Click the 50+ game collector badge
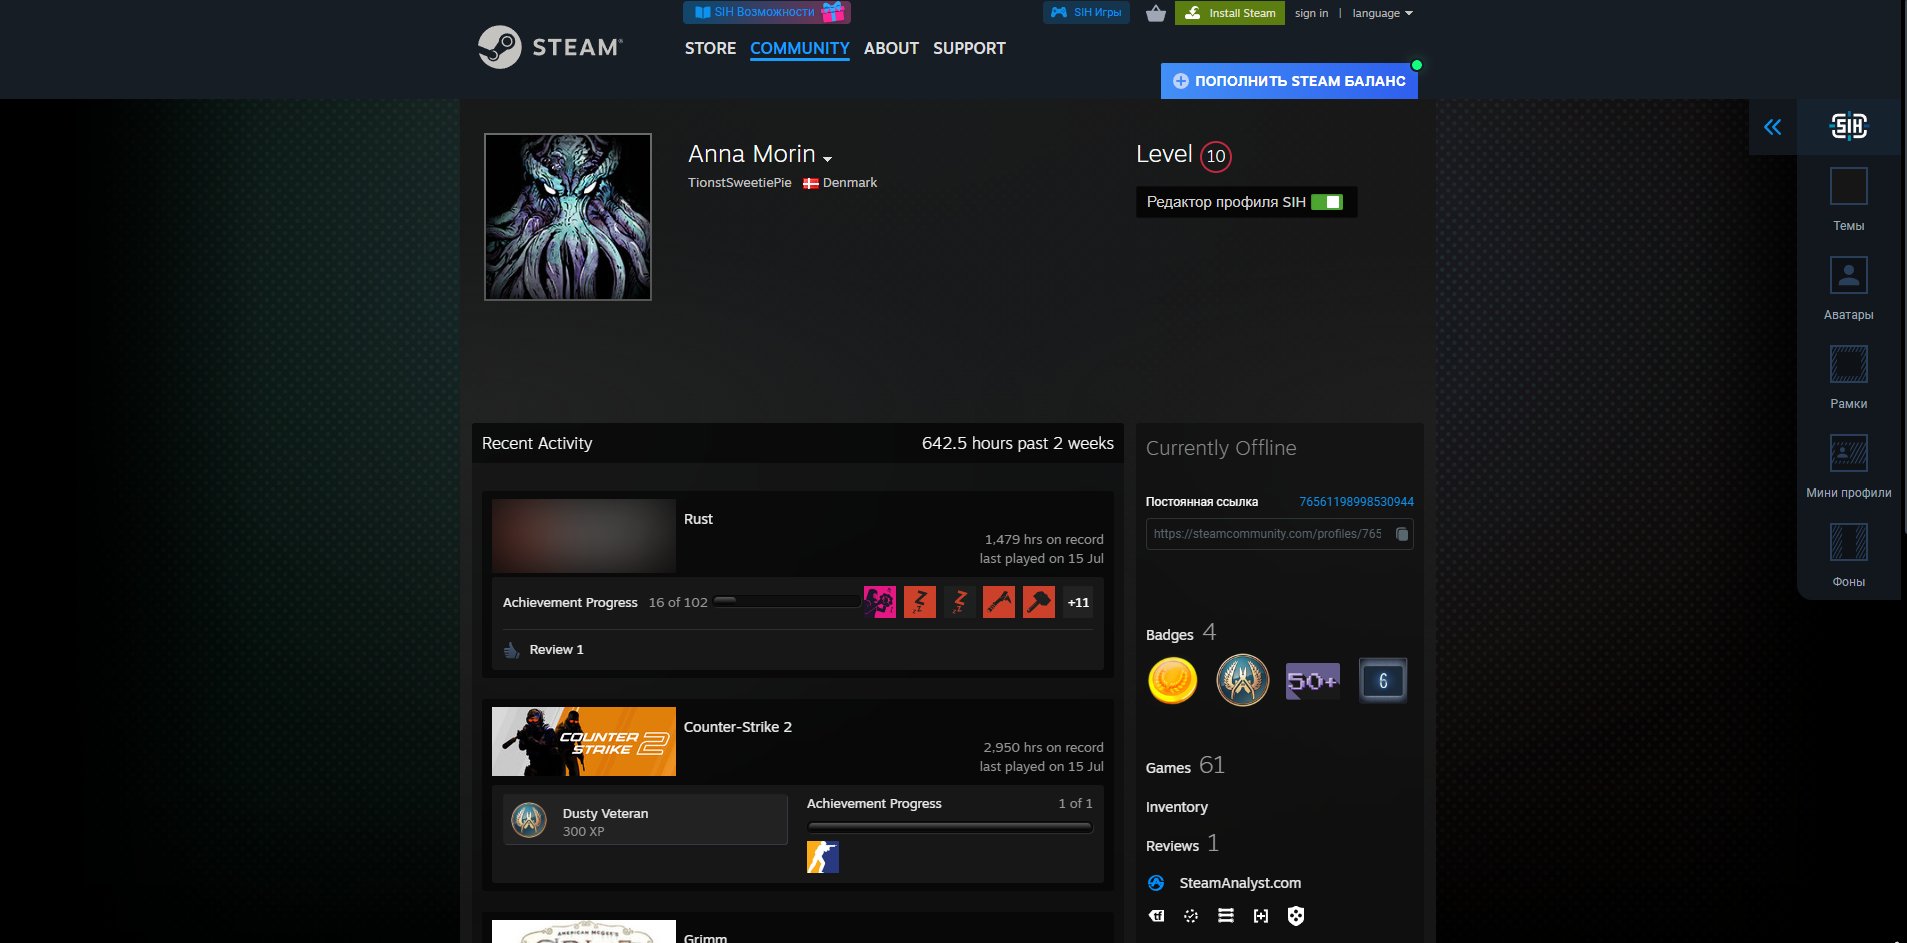The height and width of the screenshot is (943, 1907). tap(1312, 681)
